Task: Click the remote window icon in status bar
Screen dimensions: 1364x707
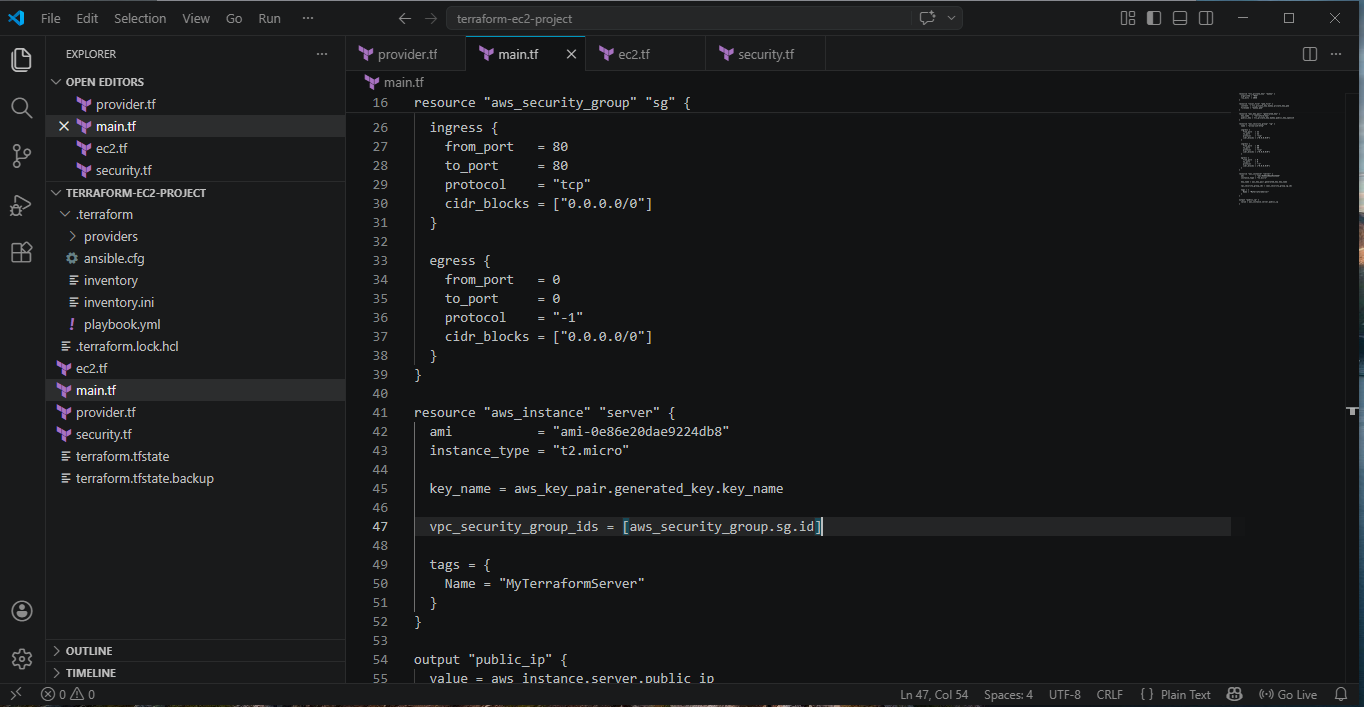Action: tap(15, 694)
